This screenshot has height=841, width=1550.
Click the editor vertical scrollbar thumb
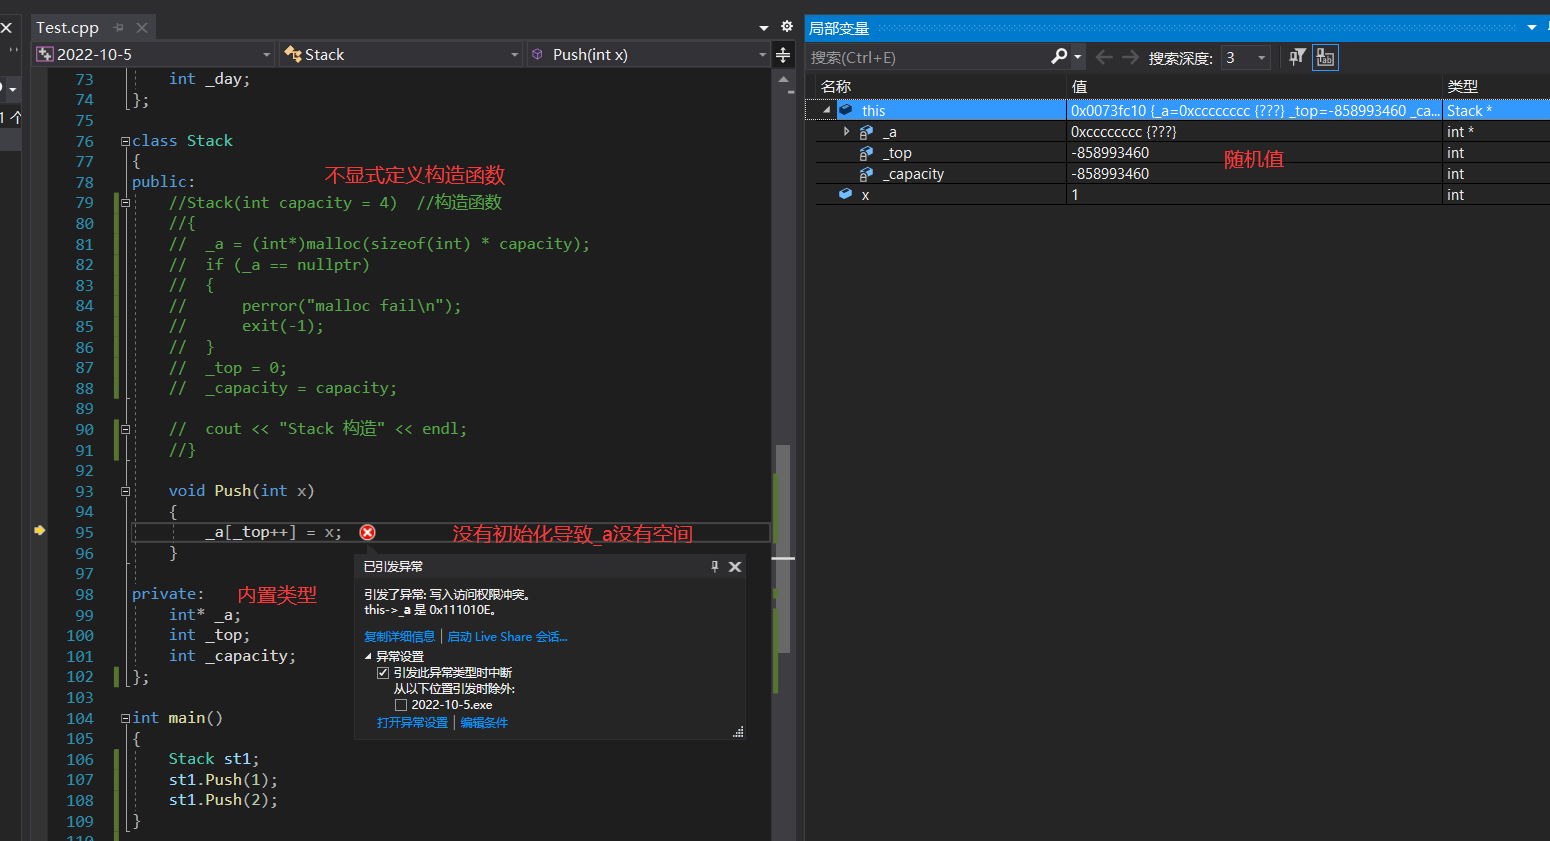tap(783, 549)
